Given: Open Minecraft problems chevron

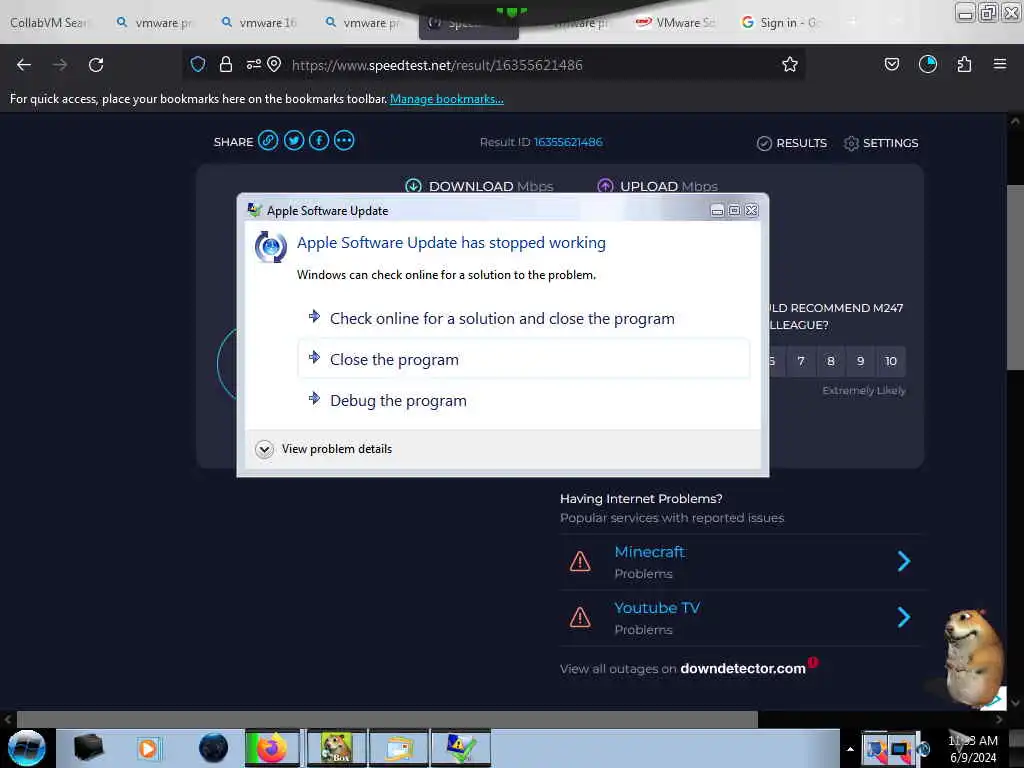Looking at the screenshot, I should [x=904, y=561].
